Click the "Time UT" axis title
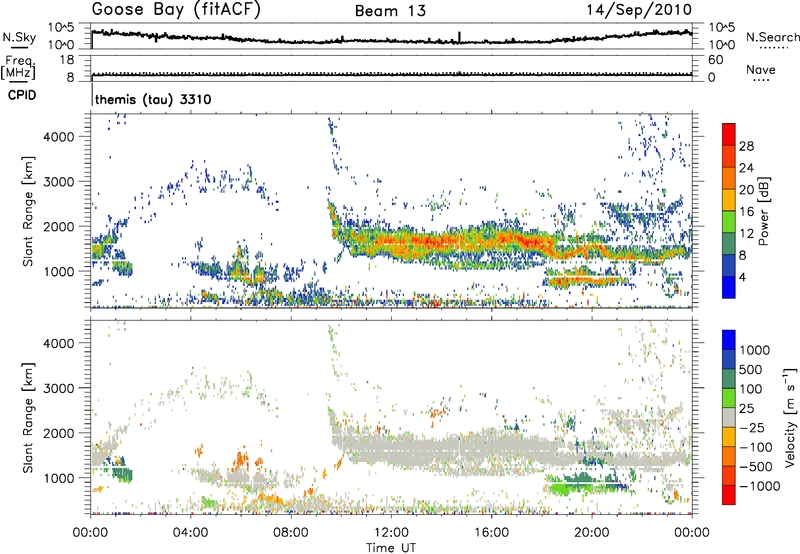The width and height of the screenshot is (800, 554). [391, 548]
